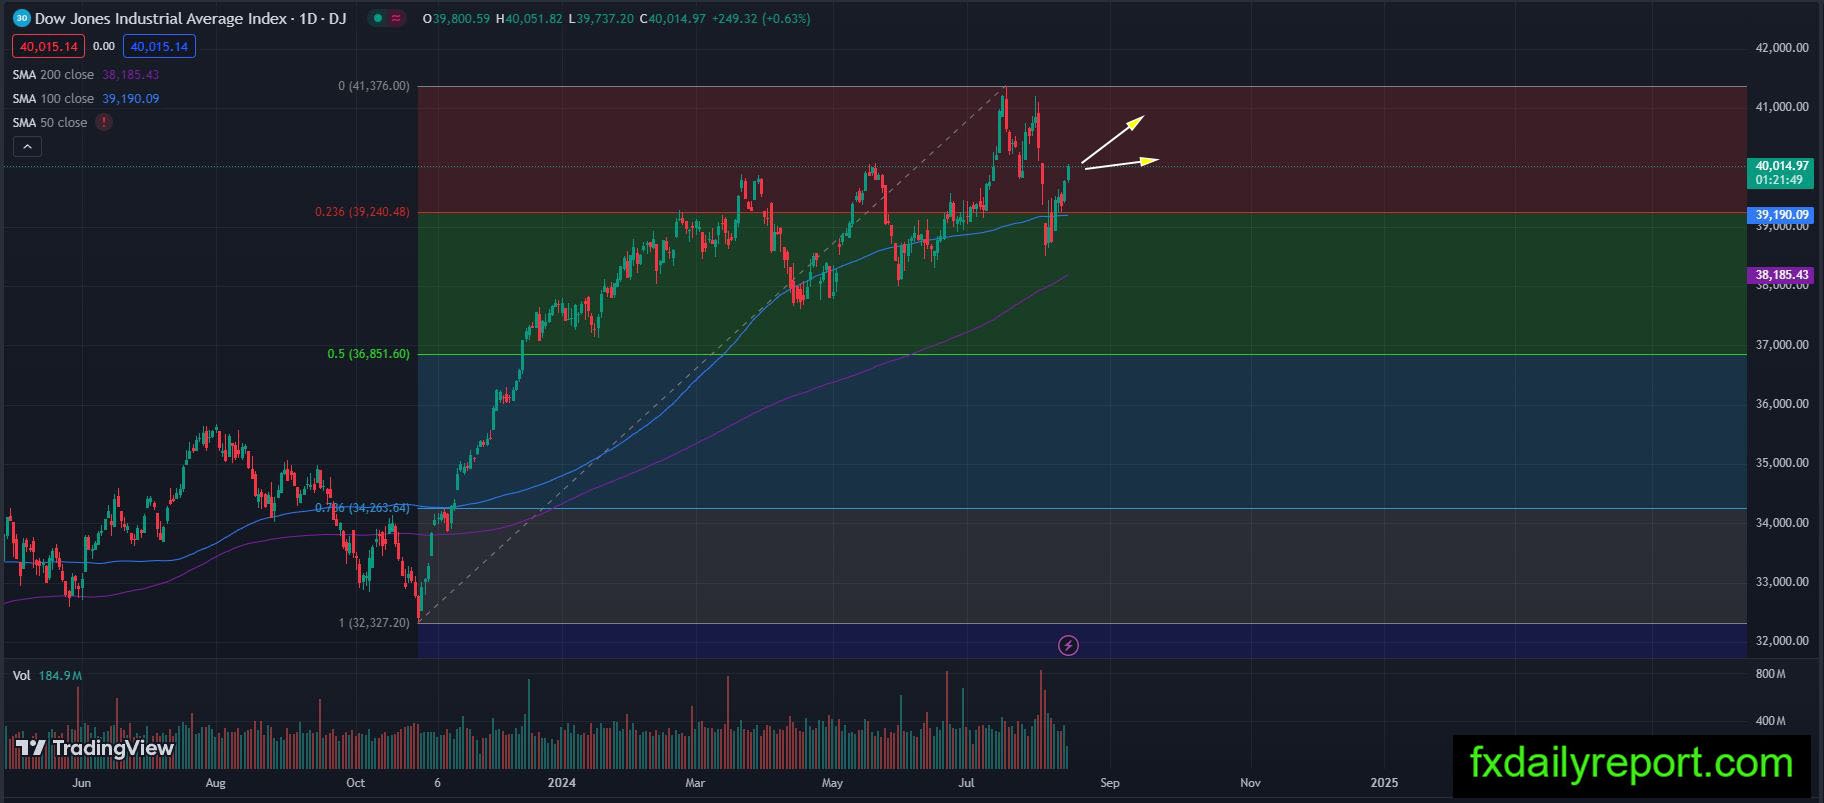Click the close price value 40,014.97 in header
1824x803 pixels.
point(677,18)
